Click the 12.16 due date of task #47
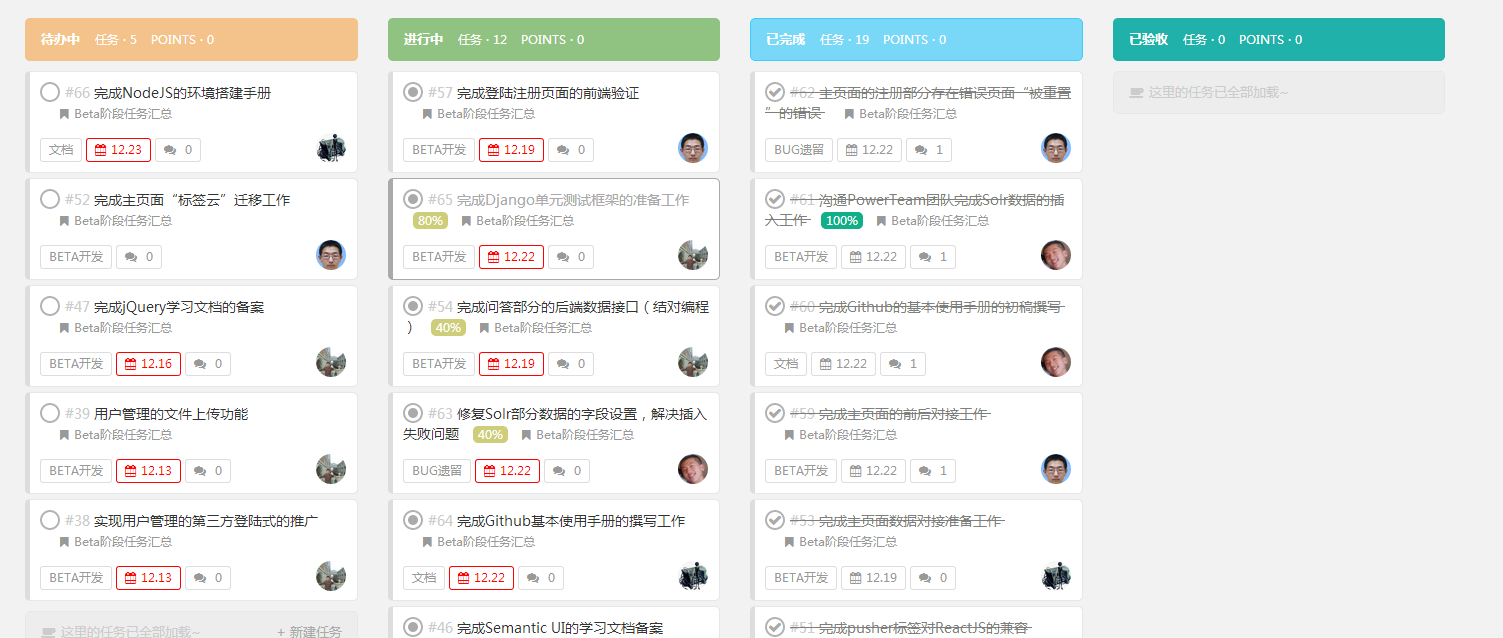The height and width of the screenshot is (638, 1503). [149, 364]
